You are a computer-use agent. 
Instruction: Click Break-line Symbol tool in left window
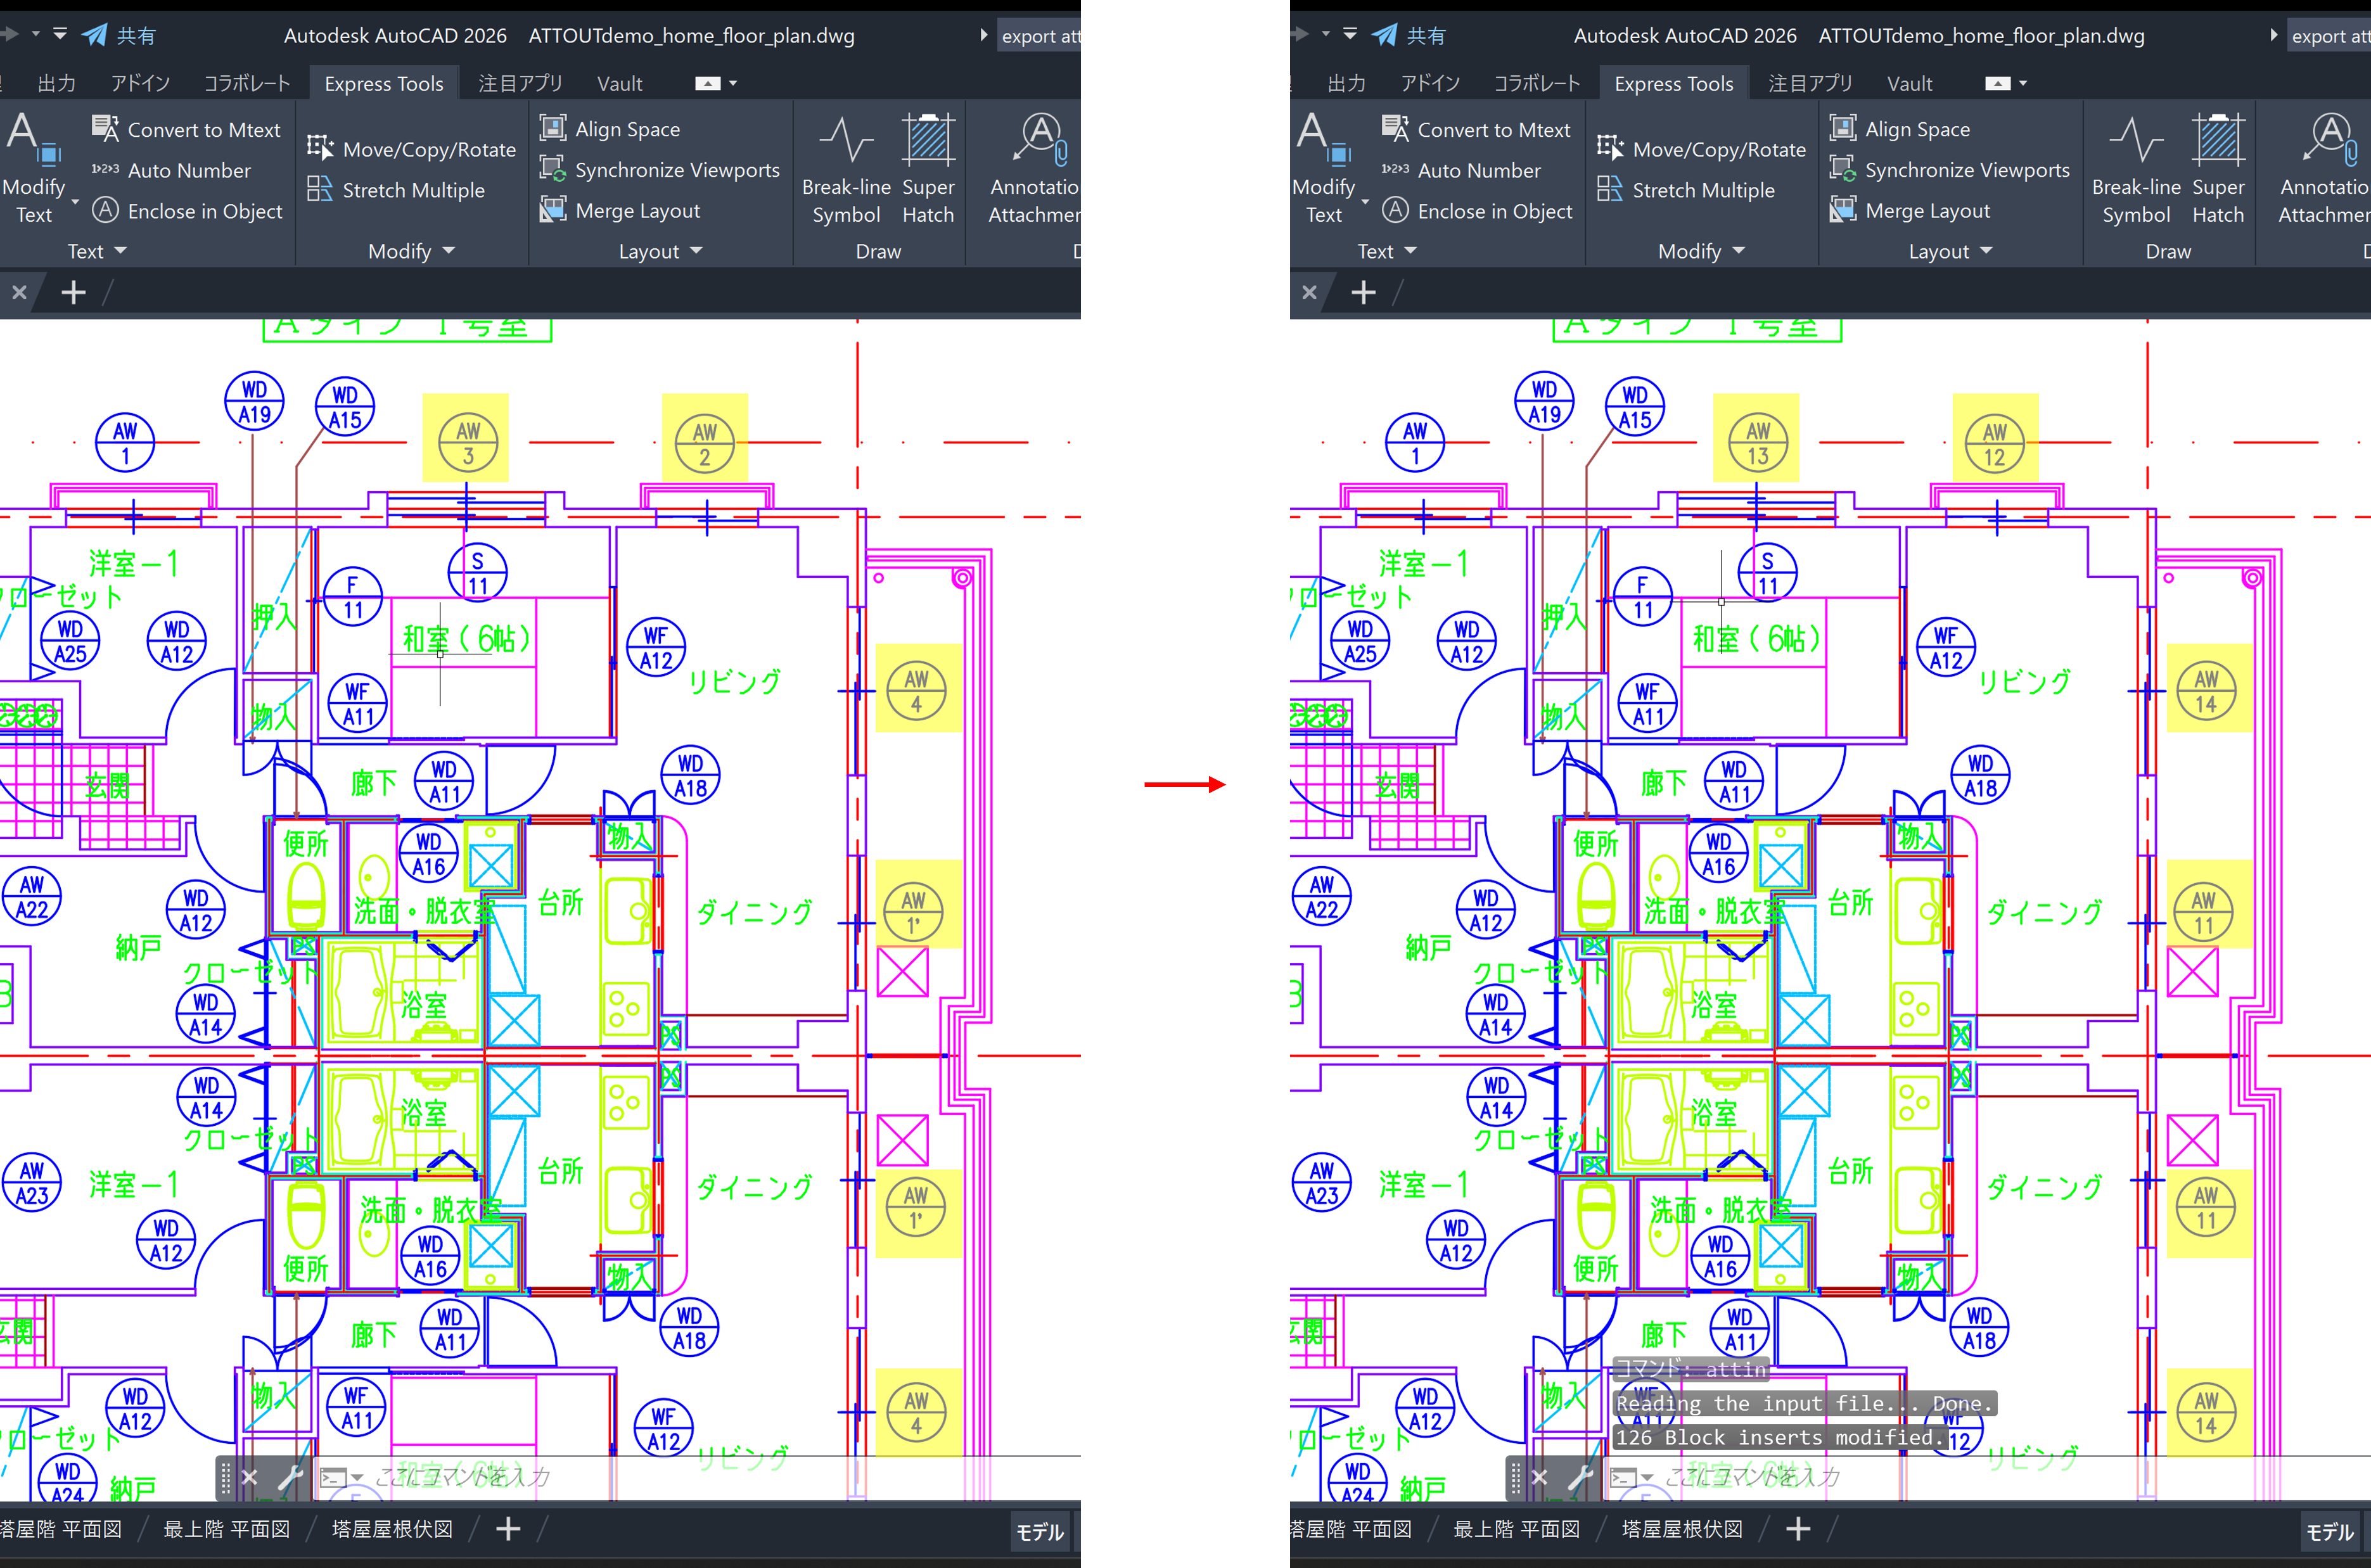tap(846, 170)
